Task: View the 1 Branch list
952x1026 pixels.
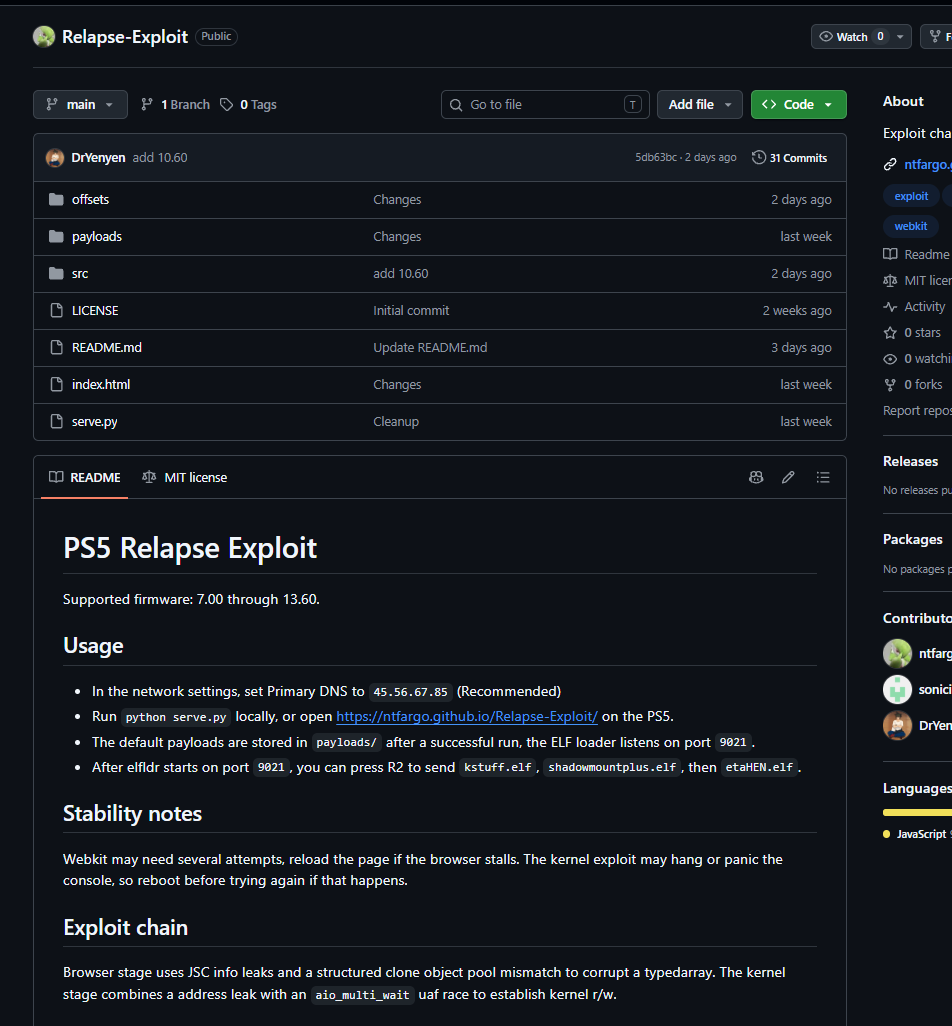Action: (x=175, y=105)
